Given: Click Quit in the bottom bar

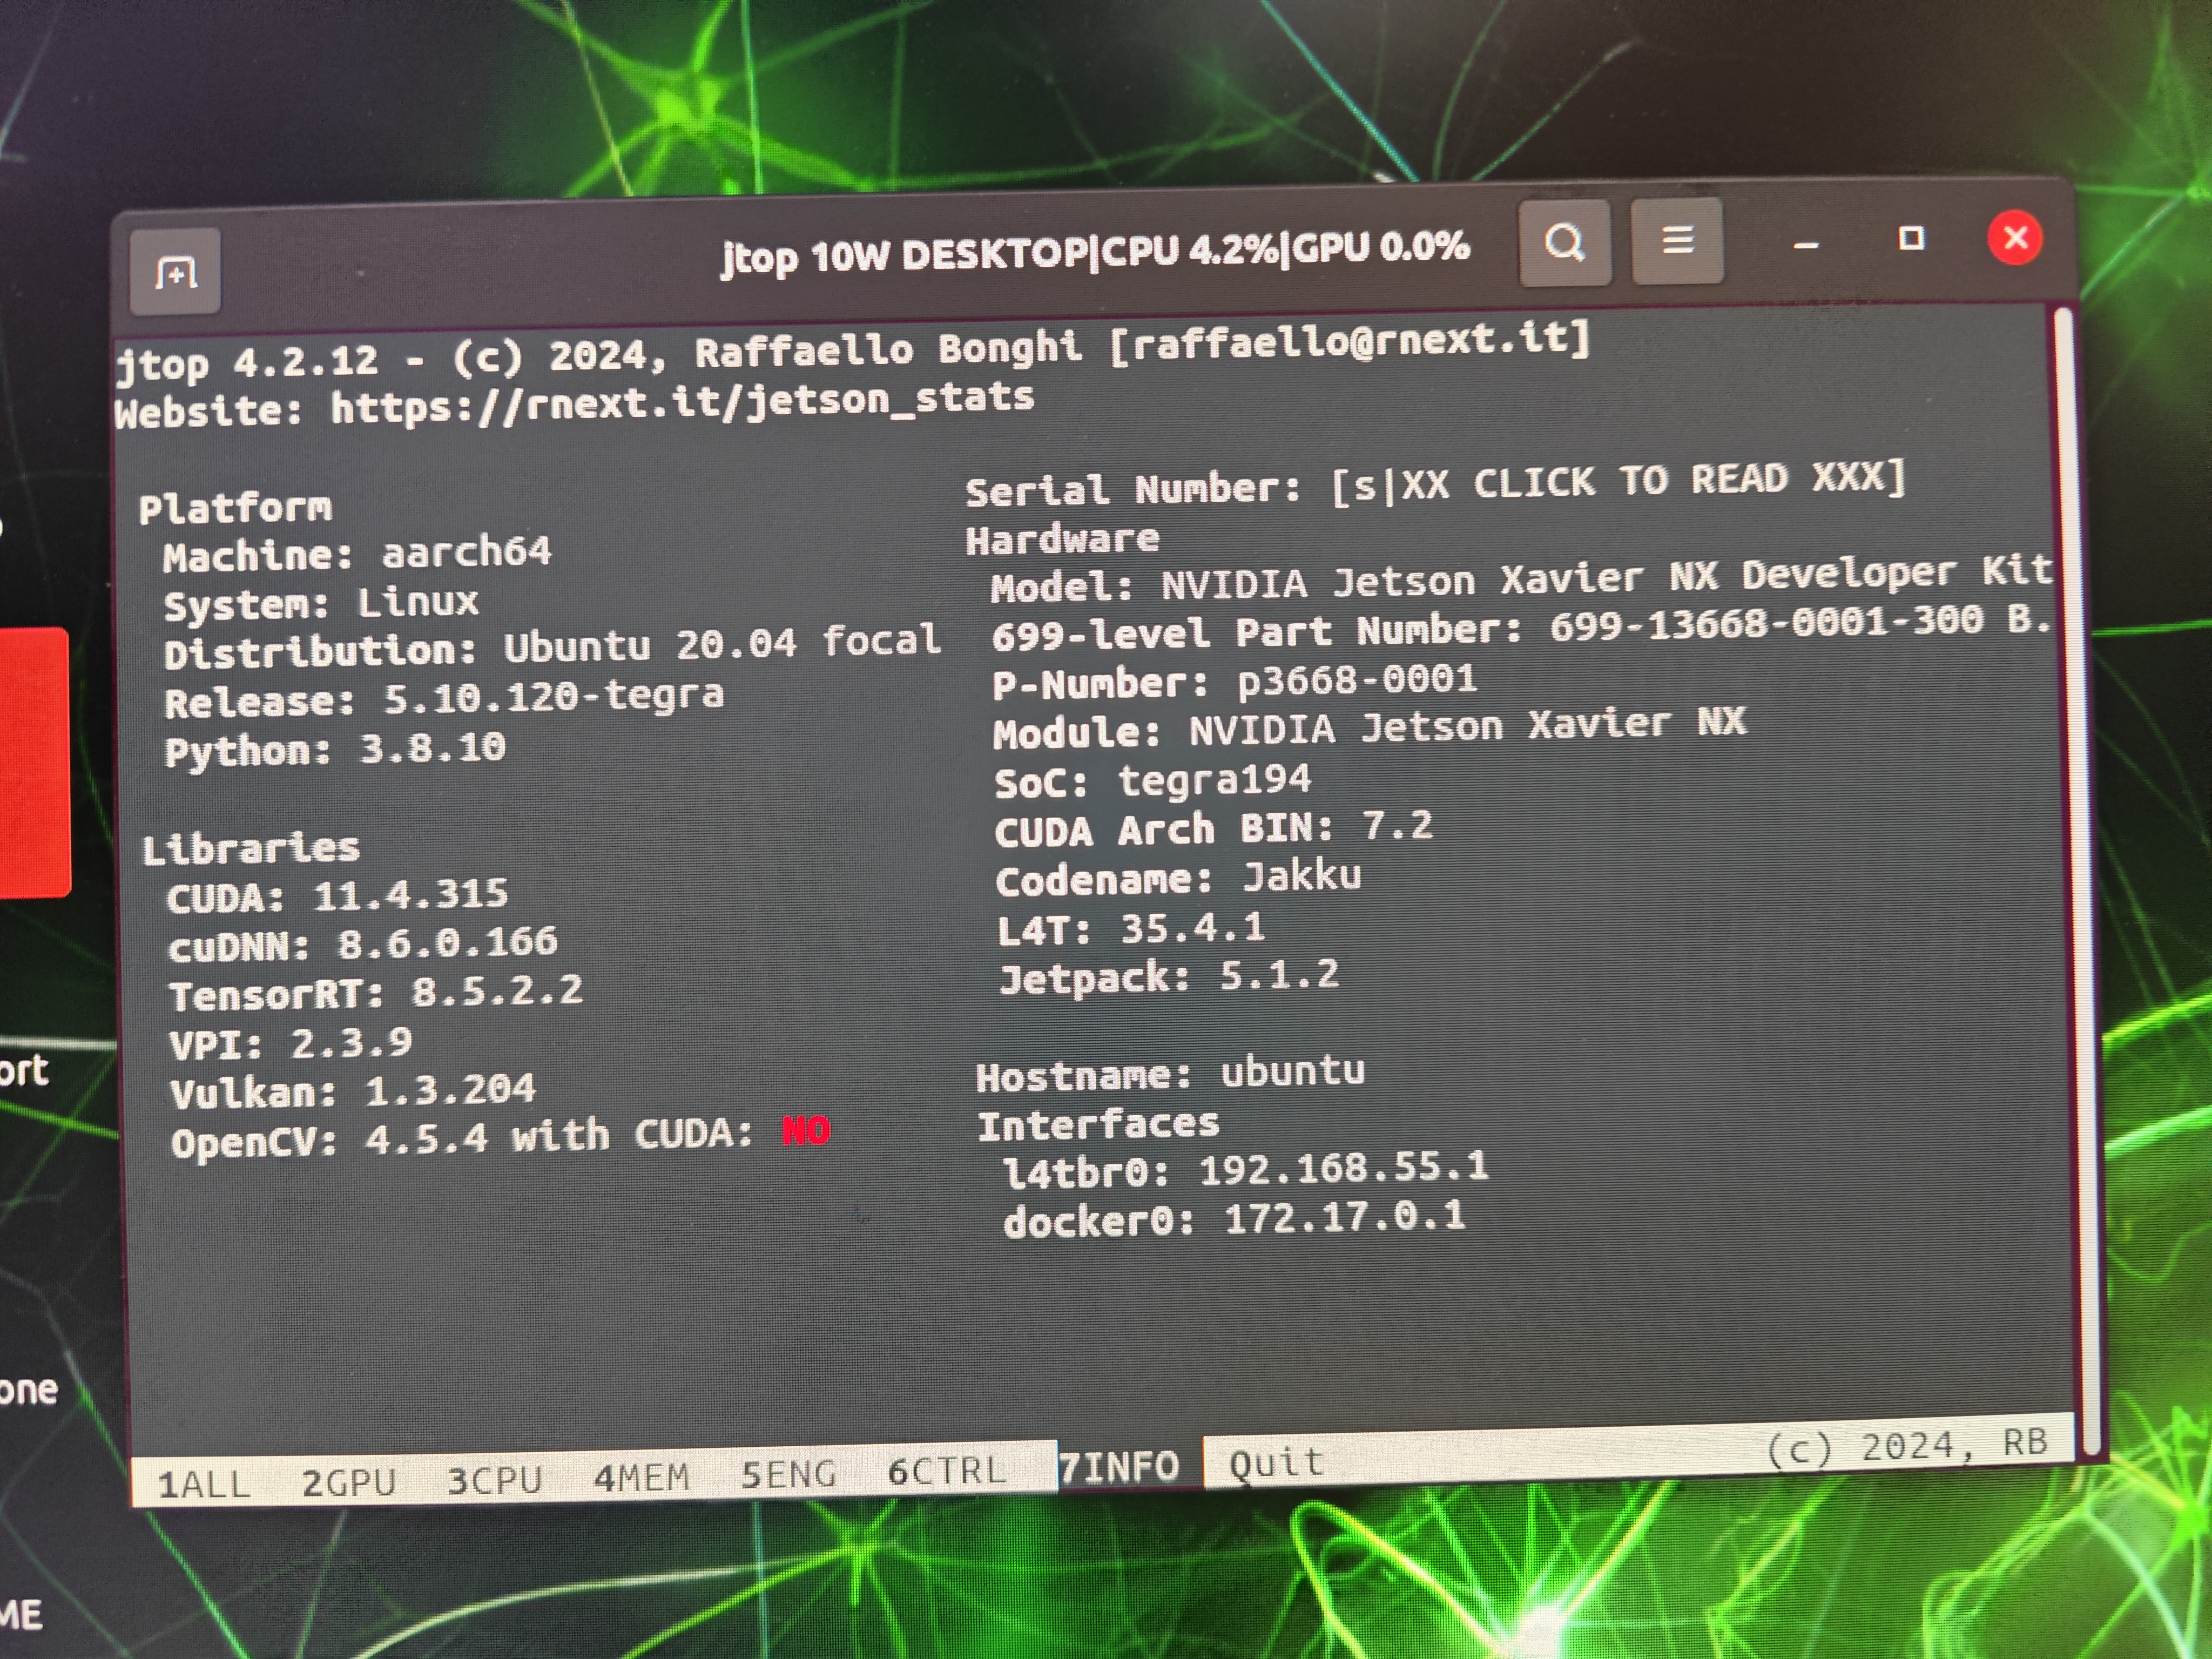Looking at the screenshot, I should [1276, 1463].
